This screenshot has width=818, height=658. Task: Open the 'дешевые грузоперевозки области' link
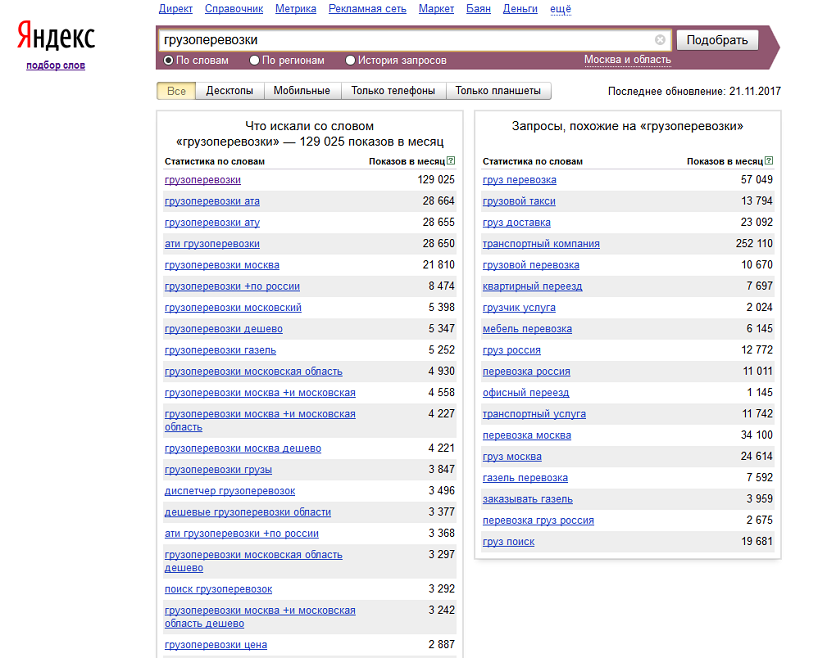248,512
